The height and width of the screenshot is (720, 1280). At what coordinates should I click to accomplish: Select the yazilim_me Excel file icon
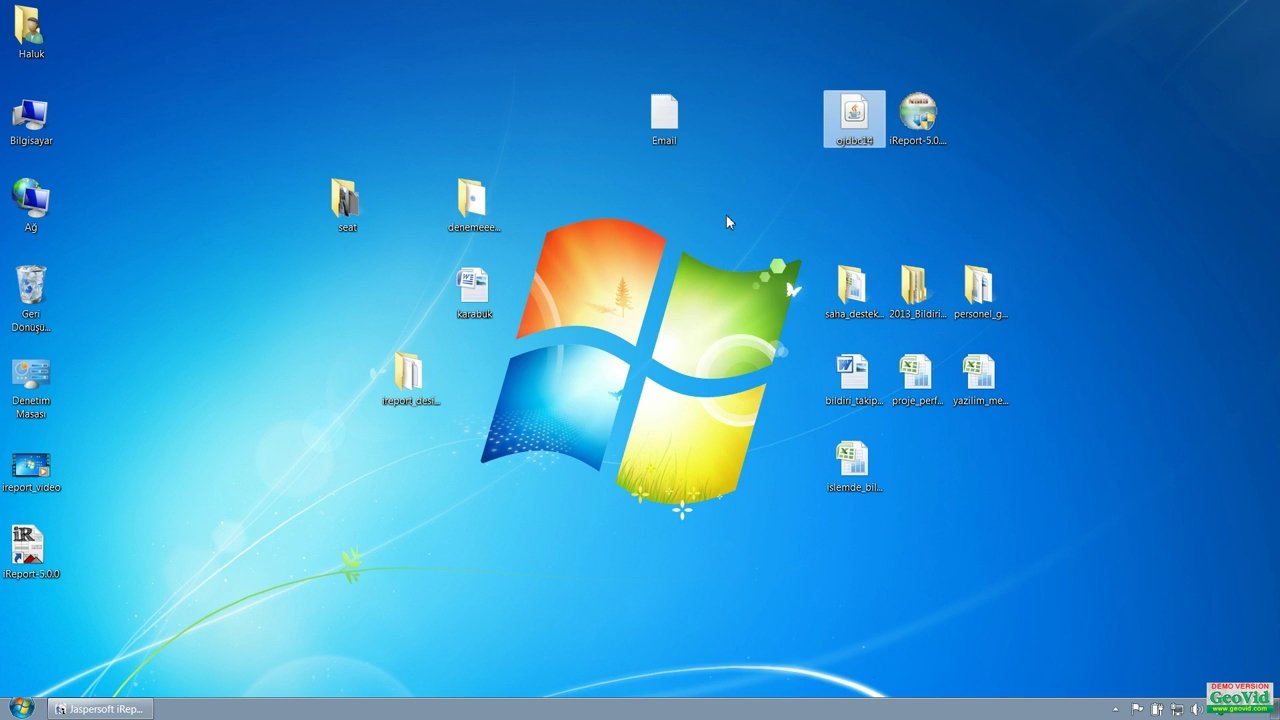978,372
